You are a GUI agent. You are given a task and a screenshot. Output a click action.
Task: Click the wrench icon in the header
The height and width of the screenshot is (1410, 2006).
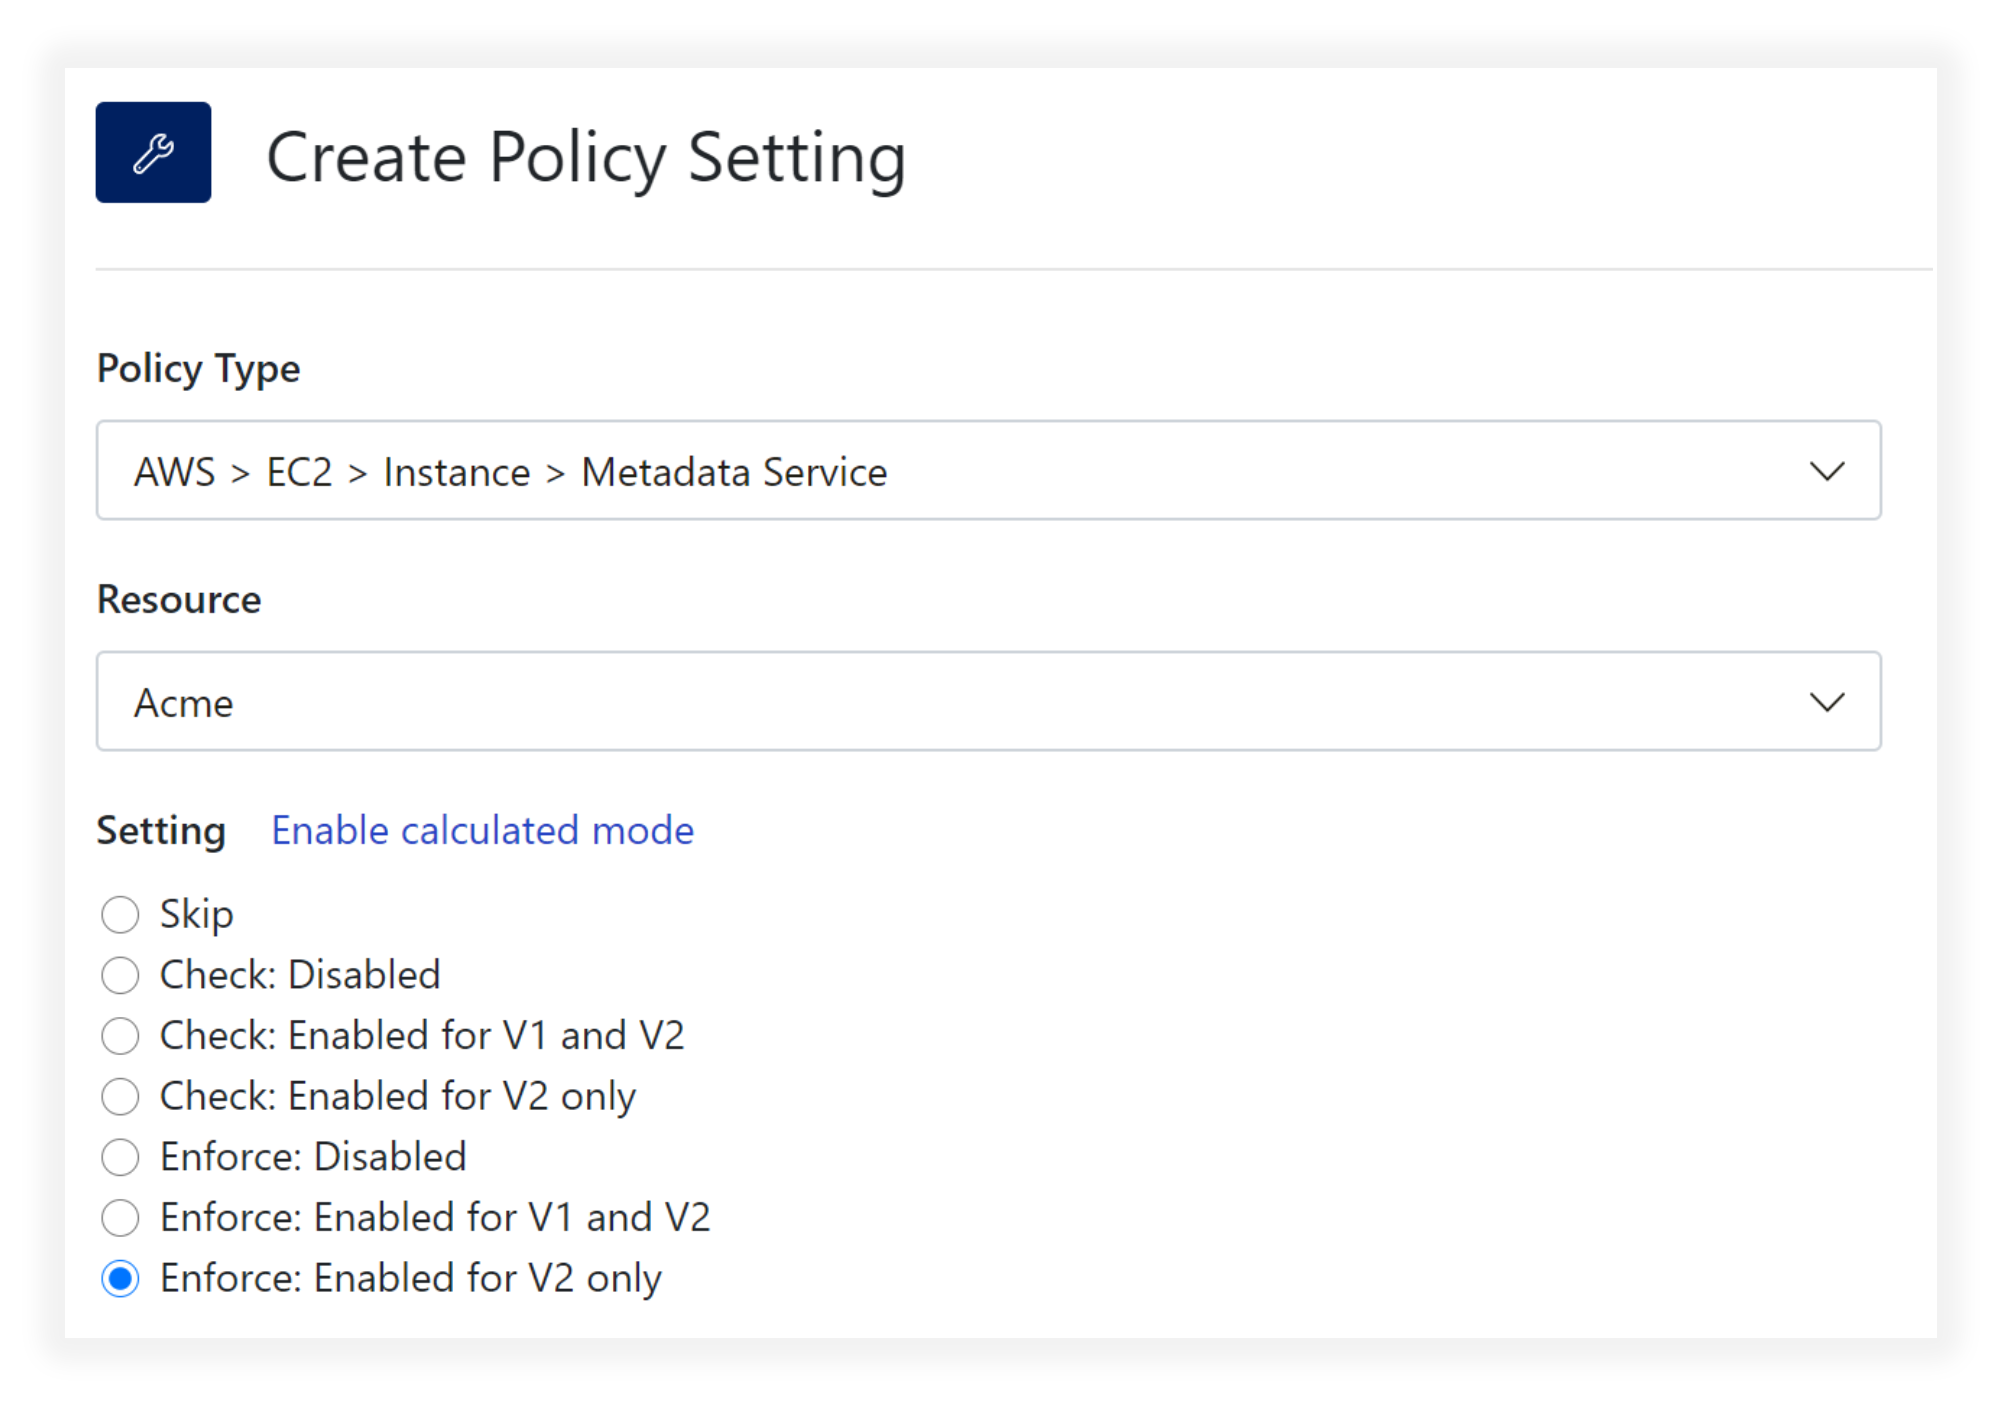click(x=152, y=152)
